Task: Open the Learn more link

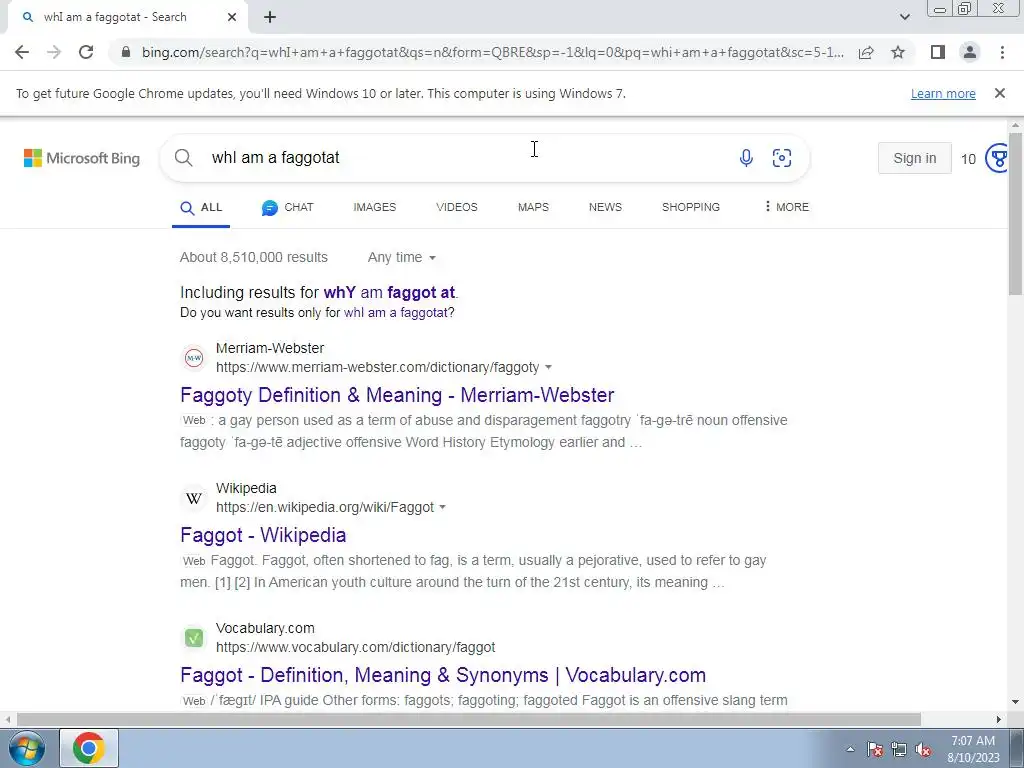Action: coord(943,93)
